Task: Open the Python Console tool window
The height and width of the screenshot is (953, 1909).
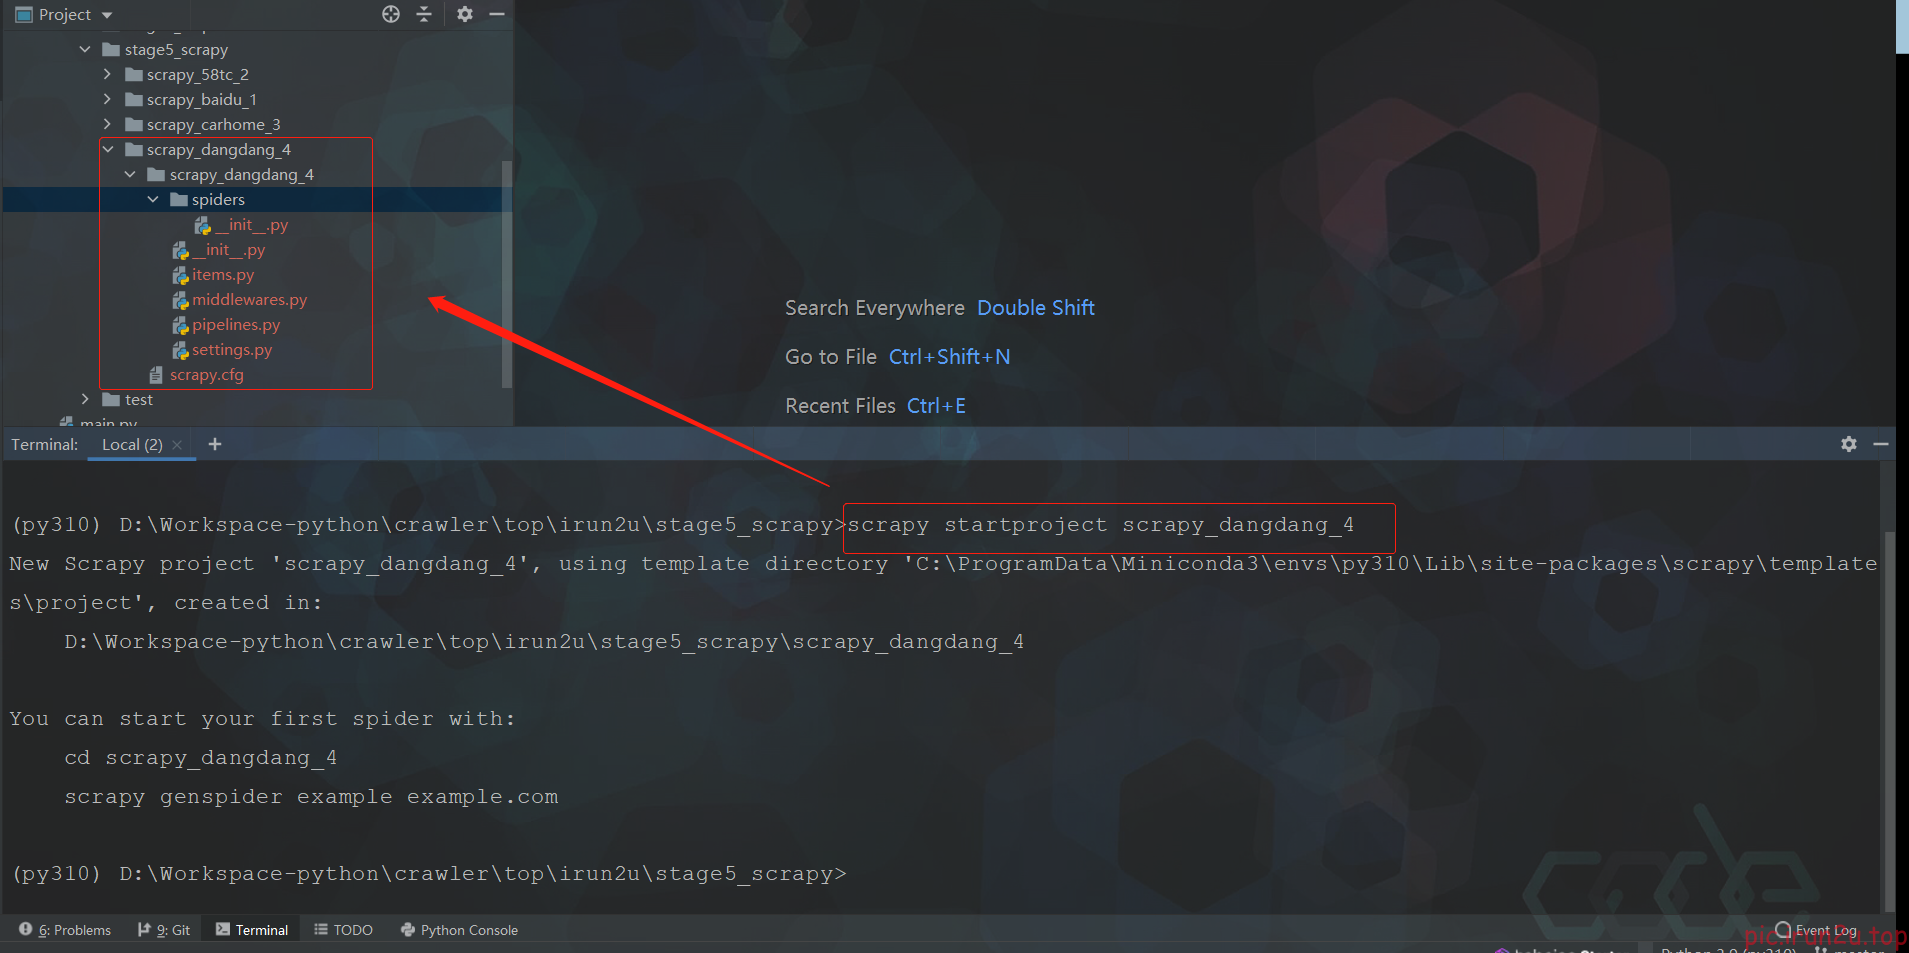Action: point(459,930)
